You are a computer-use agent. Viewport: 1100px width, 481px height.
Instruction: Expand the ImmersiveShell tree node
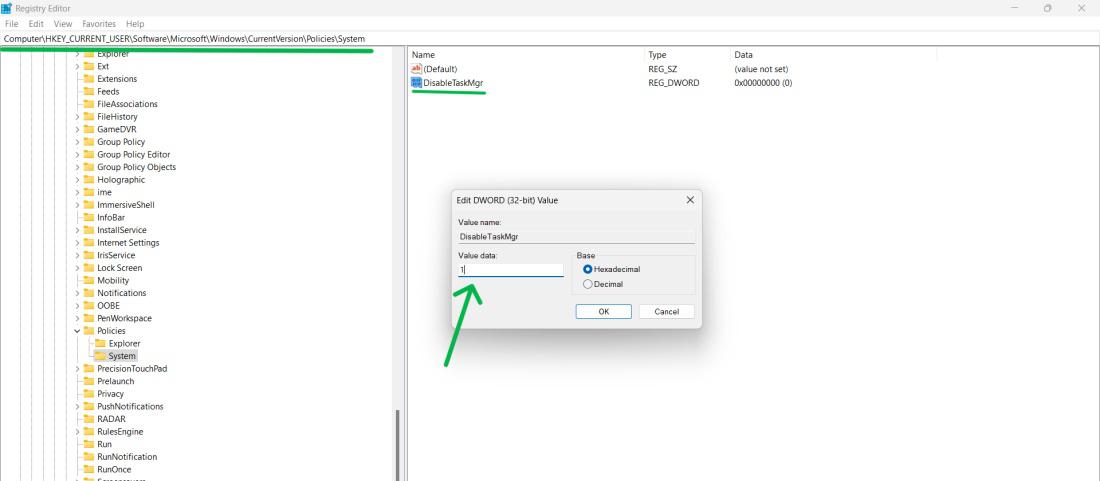[x=77, y=205]
